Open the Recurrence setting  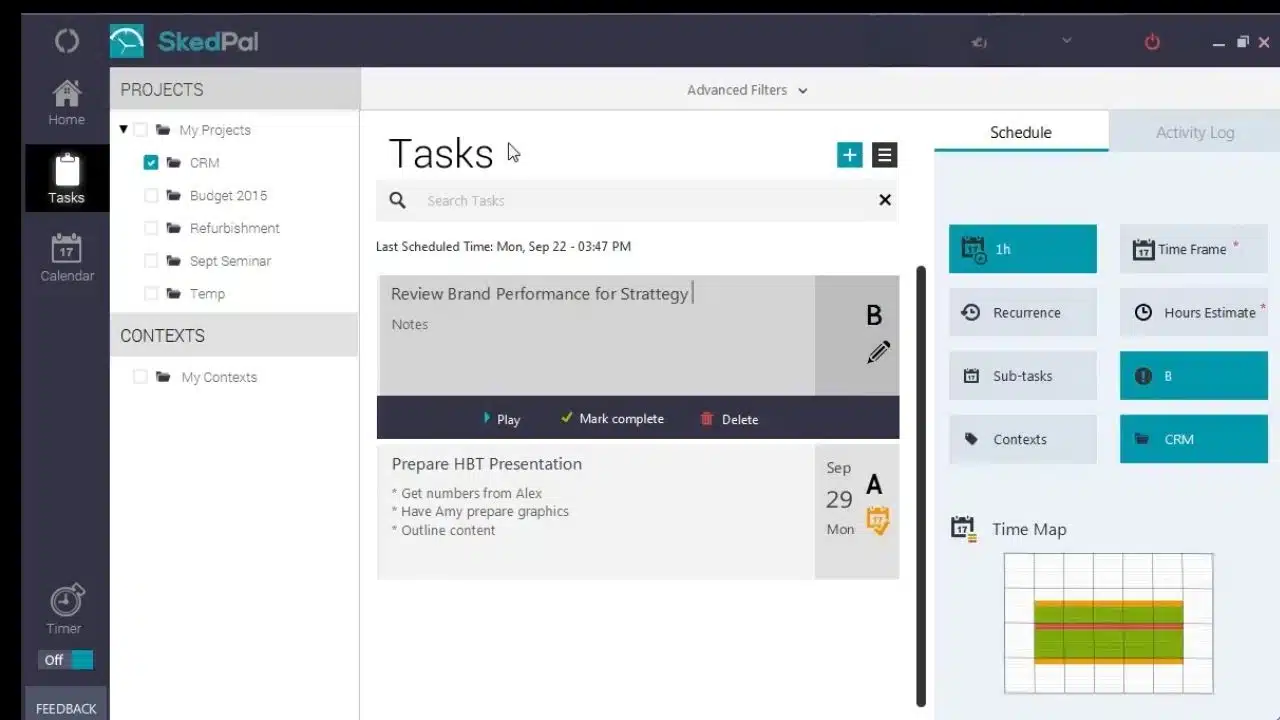(x=1023, y=312)
